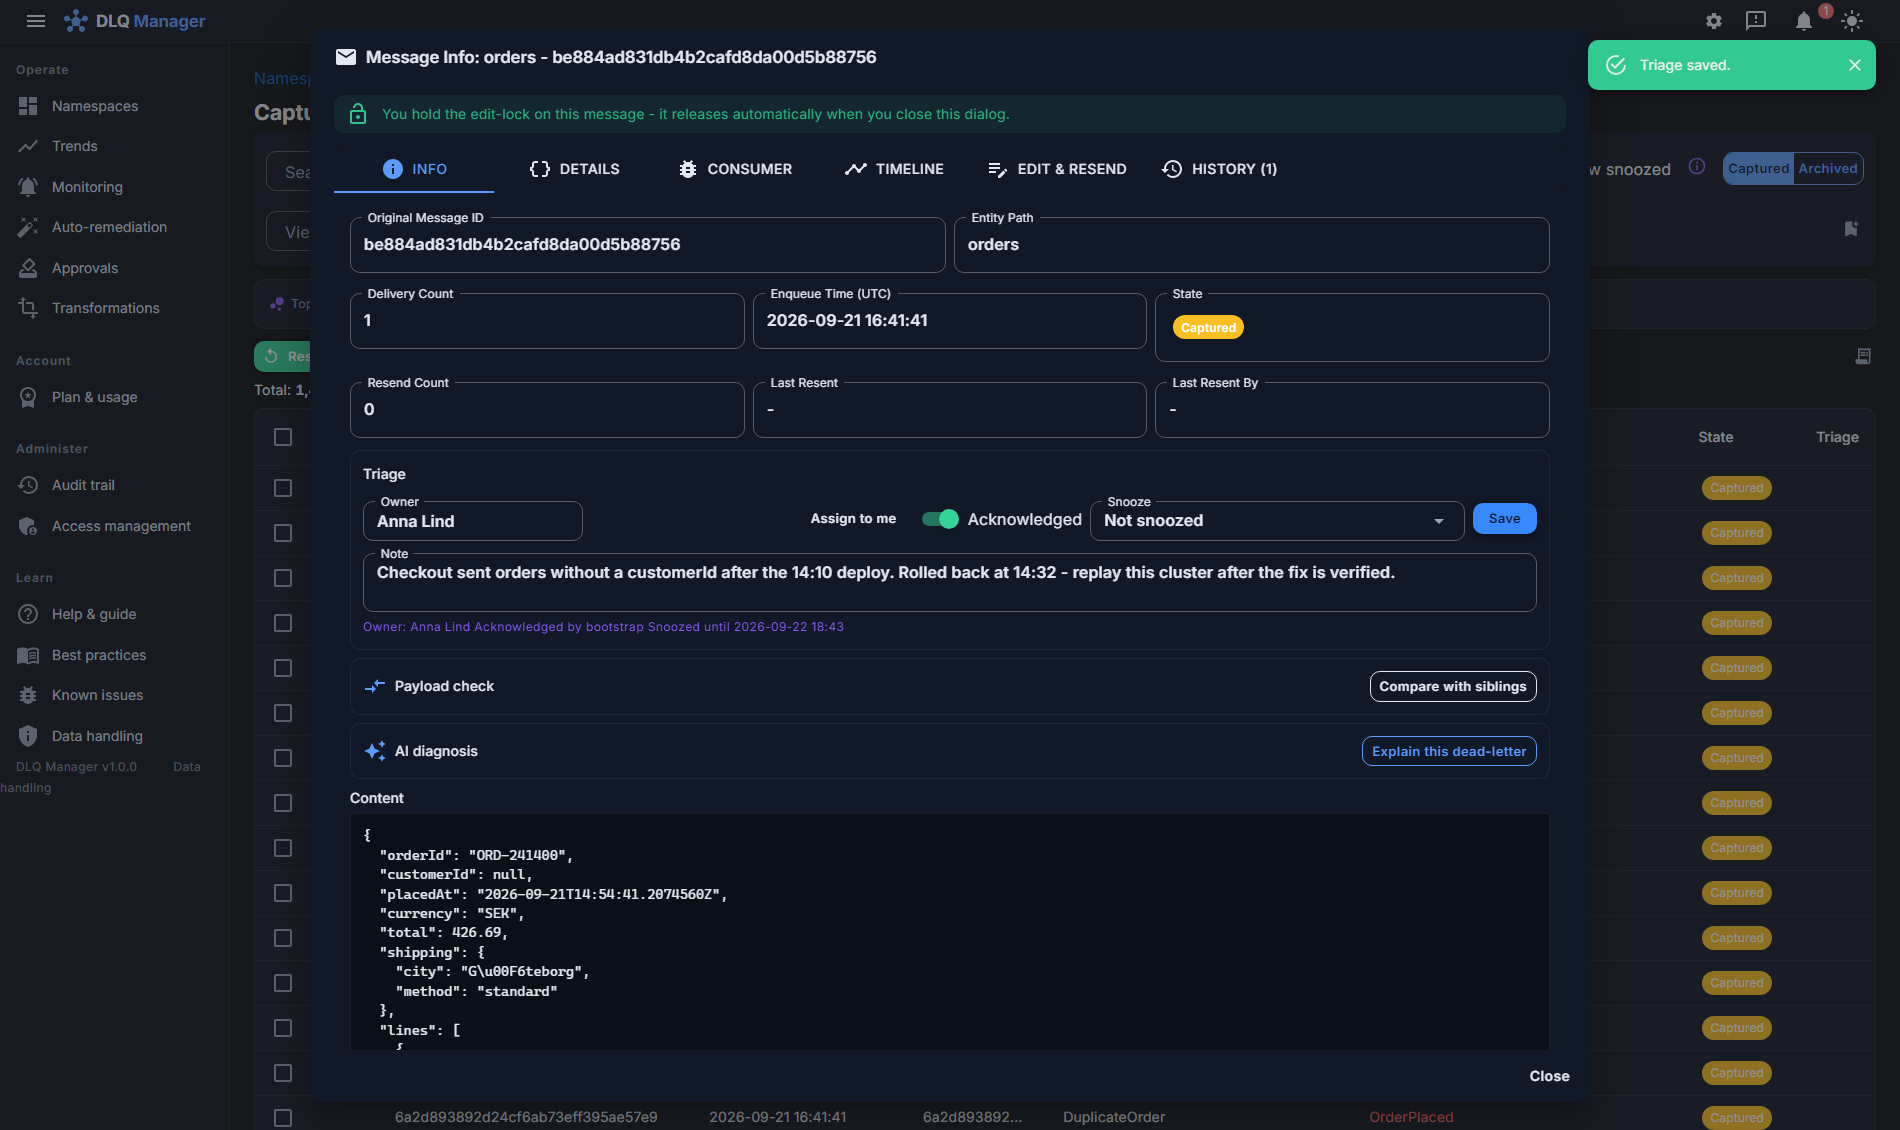
Task: Open settings gear in top bar
Action: click(x=1714, y=21)
